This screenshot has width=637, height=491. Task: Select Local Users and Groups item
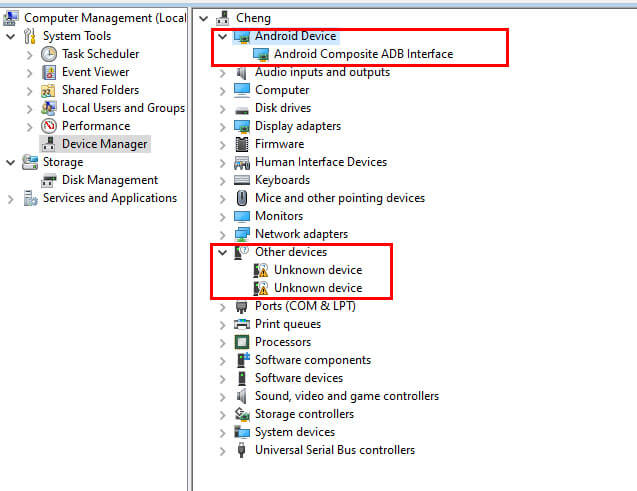click(122, 108)
